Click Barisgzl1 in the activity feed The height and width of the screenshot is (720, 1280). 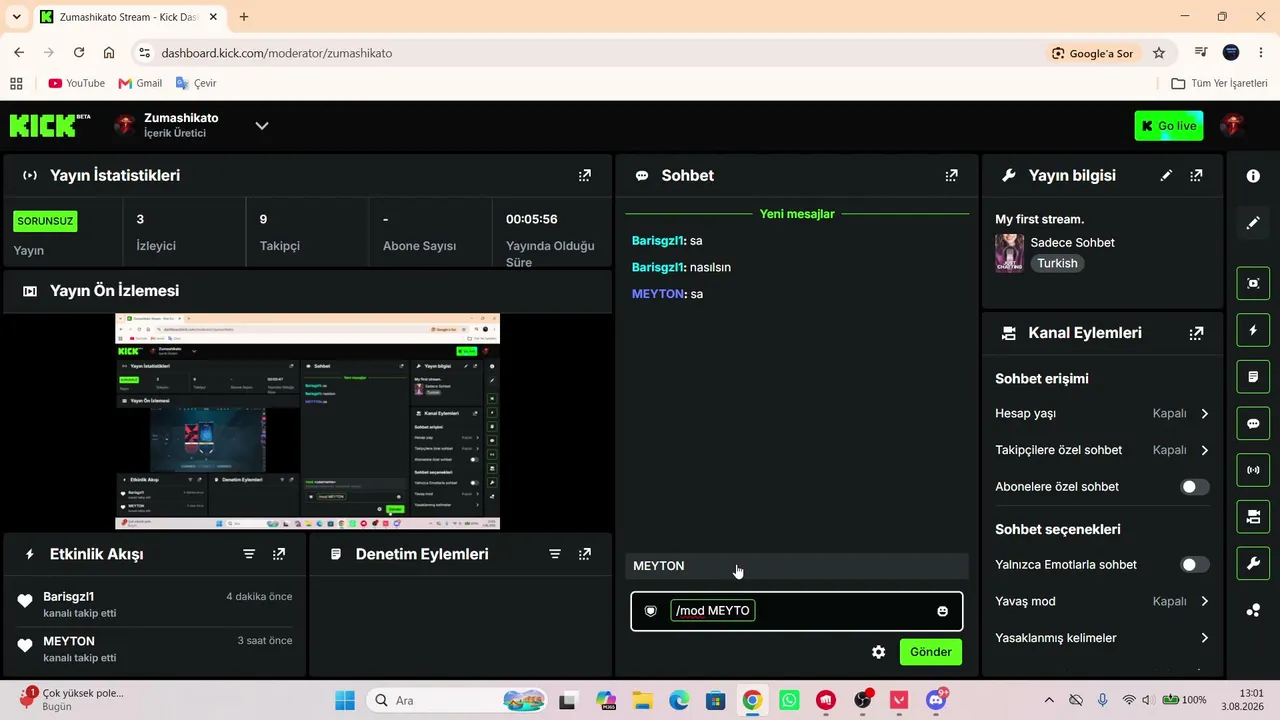click(x=68, y=597)
